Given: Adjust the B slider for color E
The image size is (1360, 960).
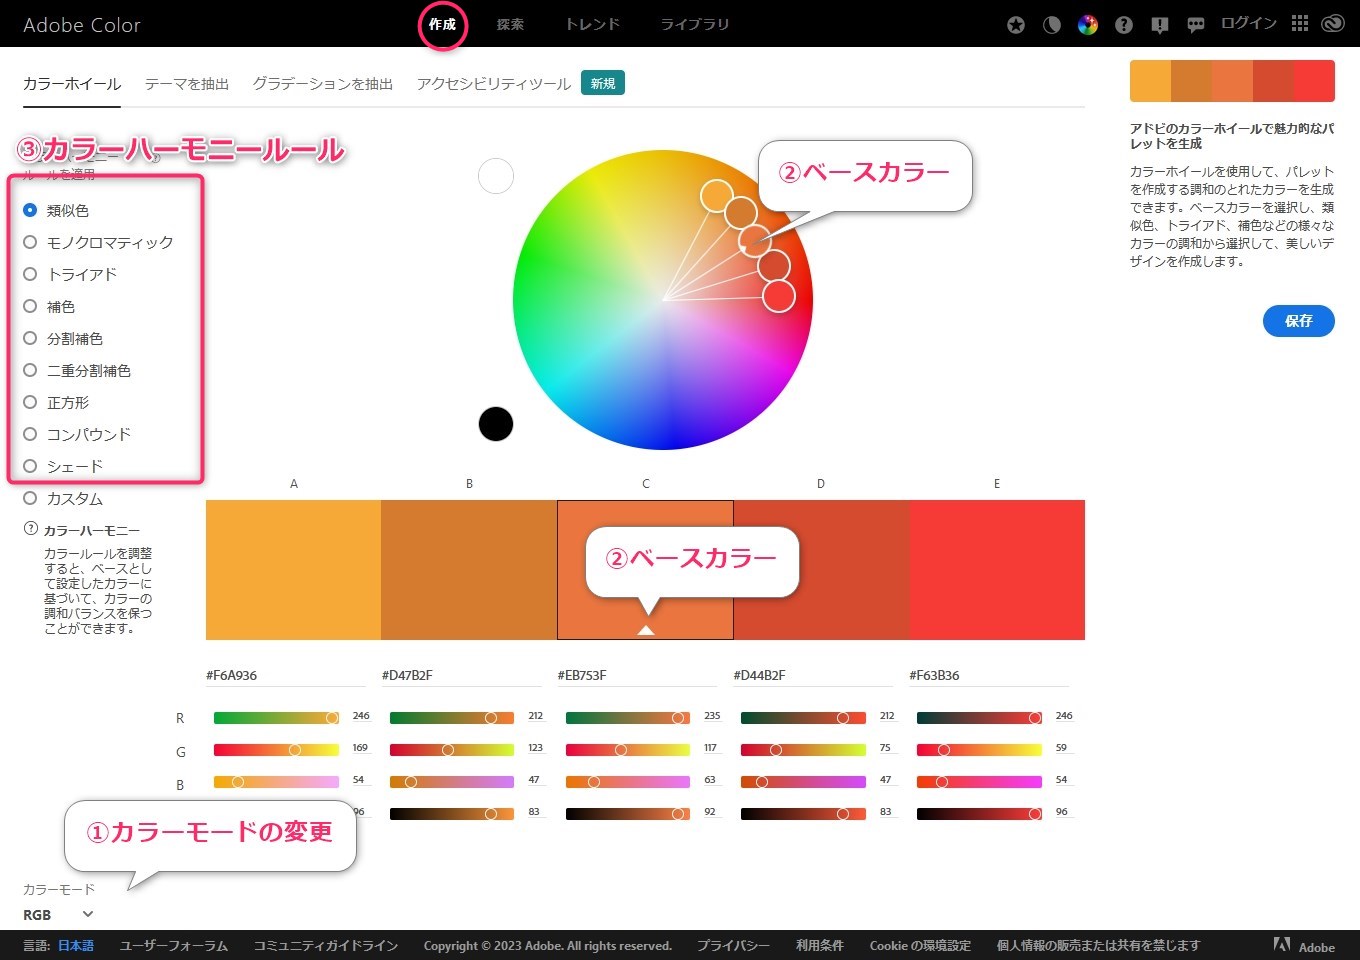Looking at the screenshot, I should (x=979, y=782).
